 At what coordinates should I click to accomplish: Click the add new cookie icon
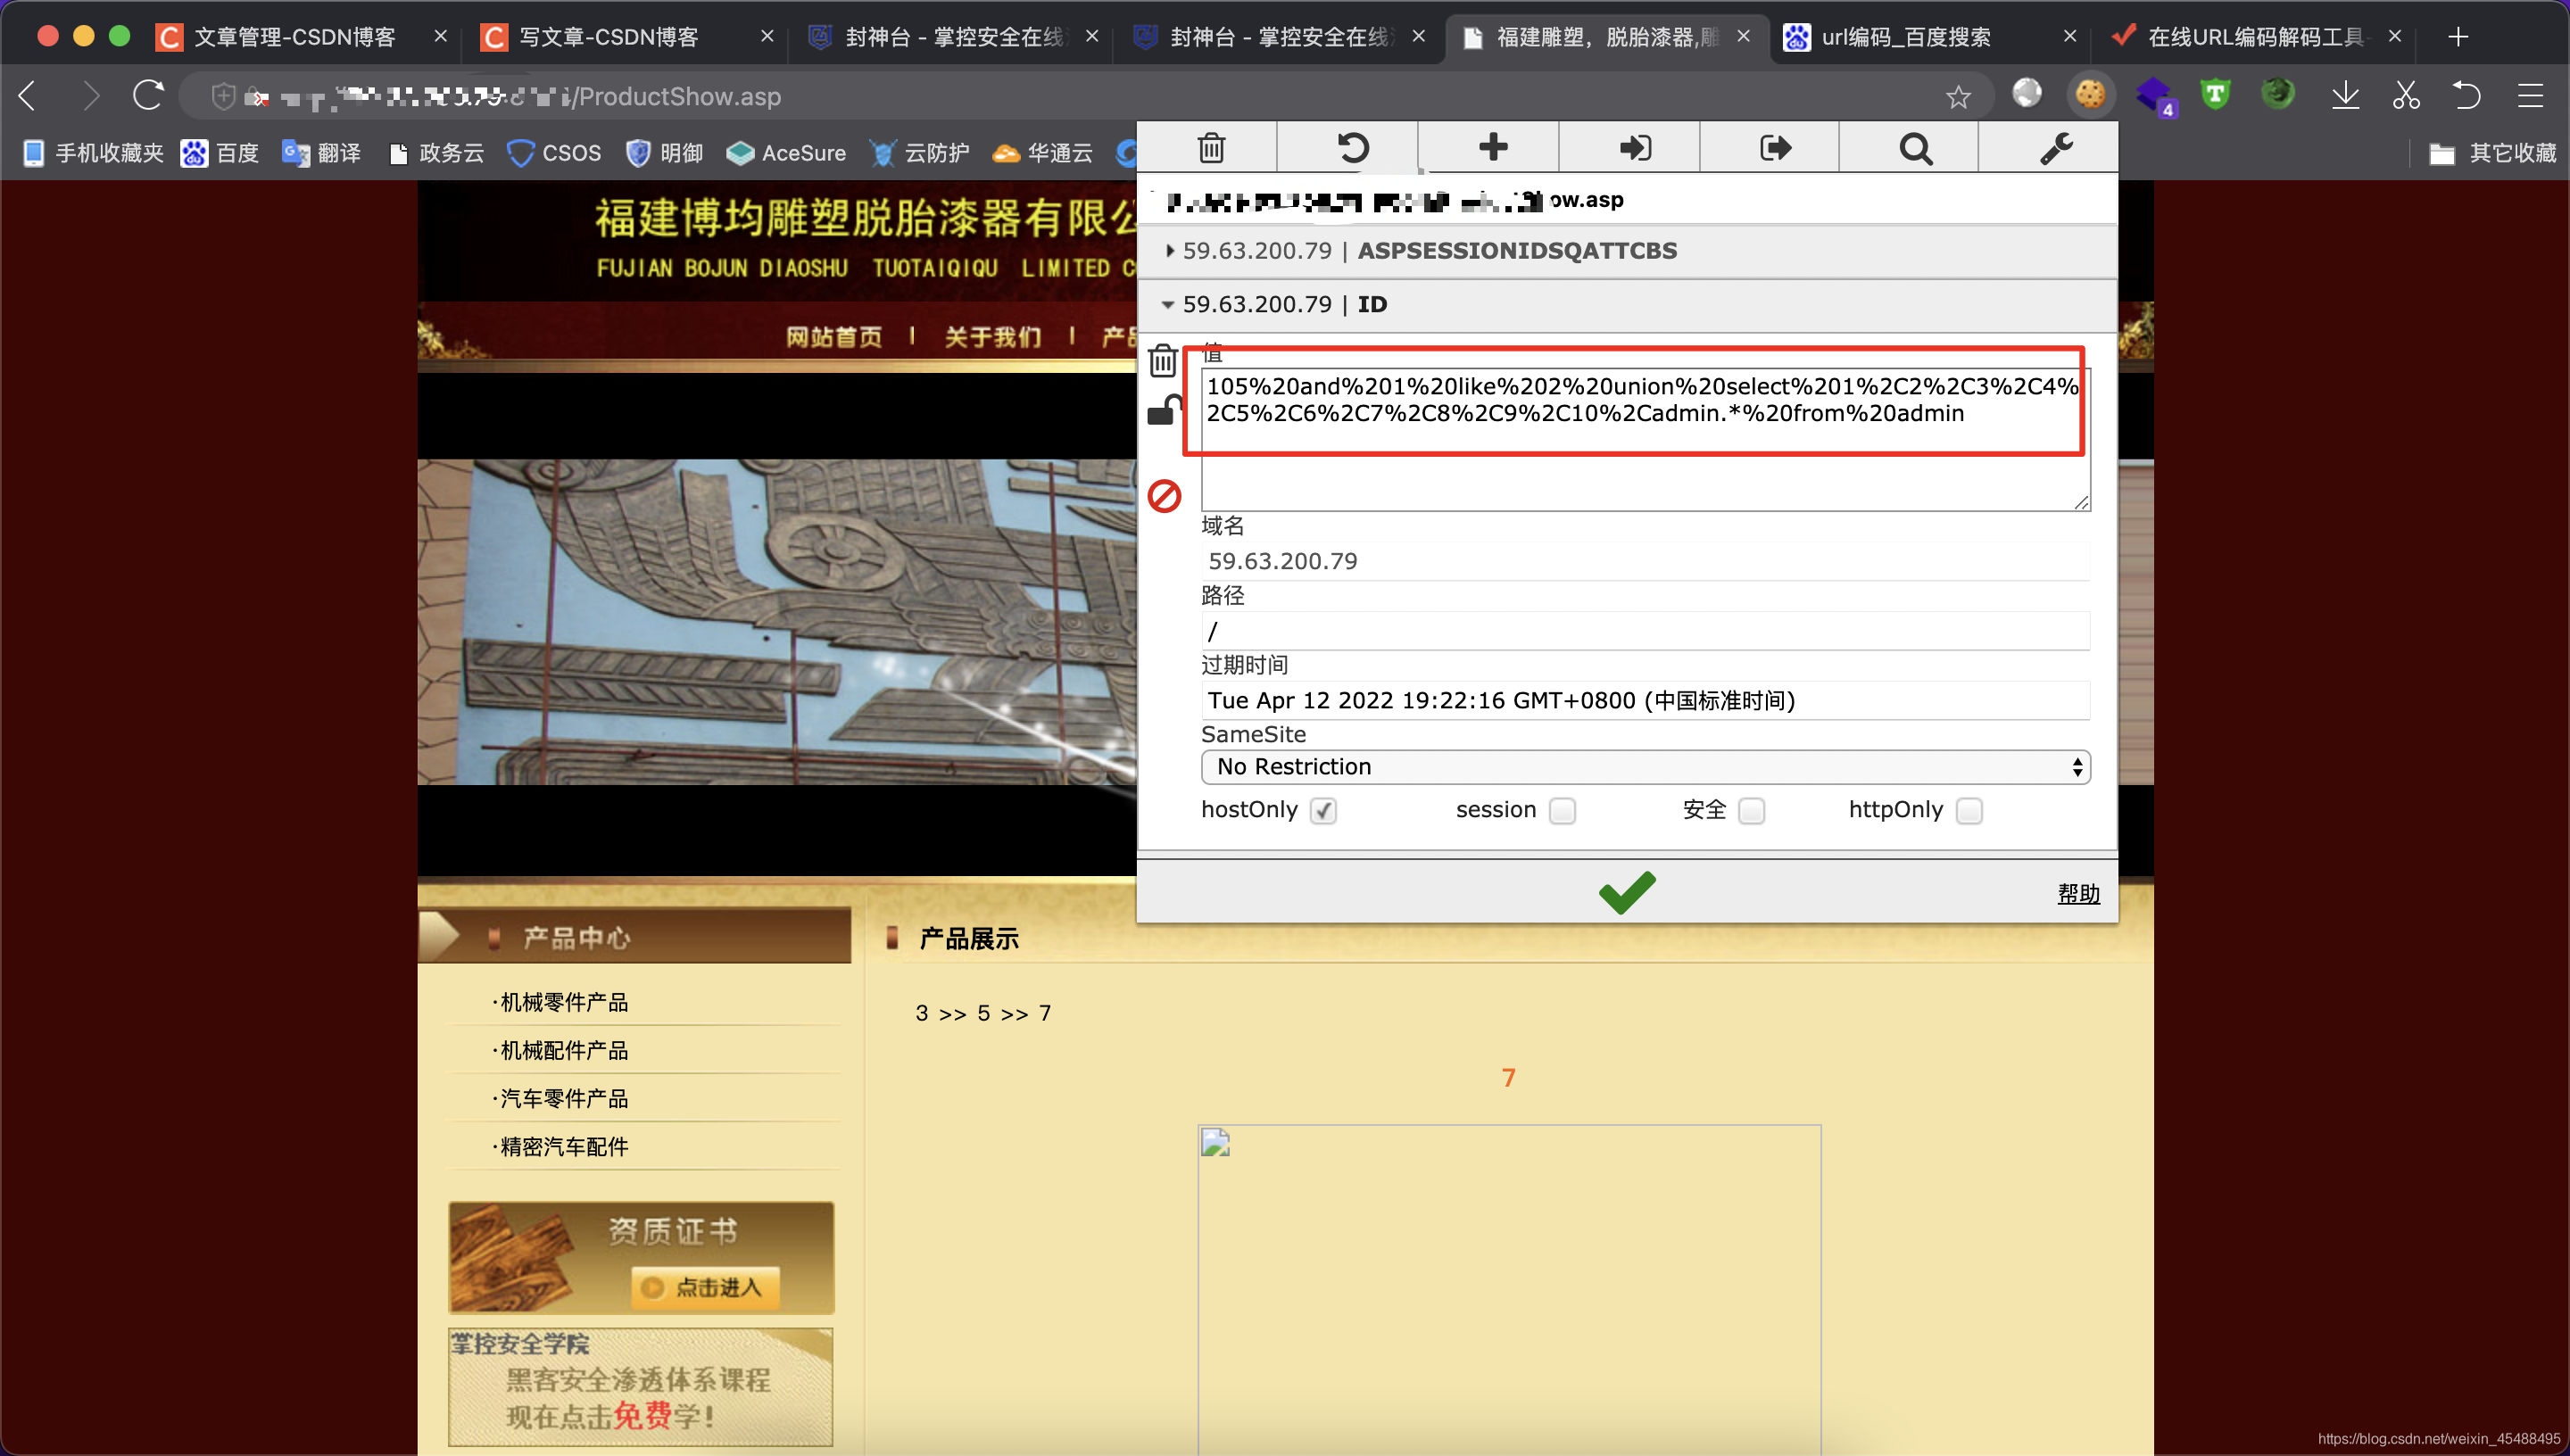point(1489,148)
